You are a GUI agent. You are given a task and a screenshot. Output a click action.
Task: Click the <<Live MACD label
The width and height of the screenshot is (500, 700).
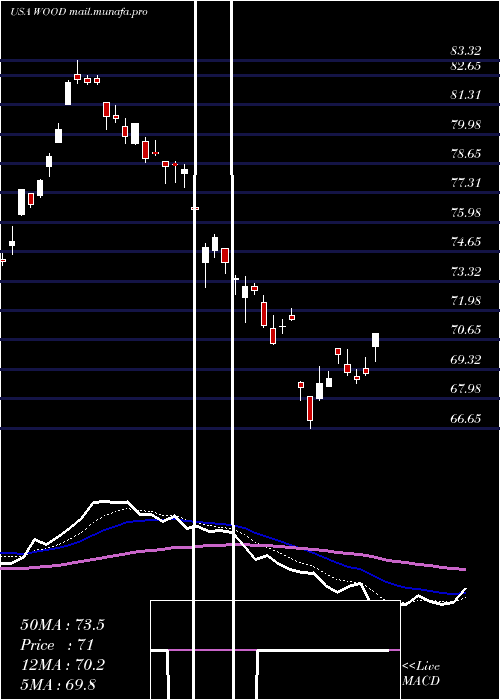click(x=421, y=673)
